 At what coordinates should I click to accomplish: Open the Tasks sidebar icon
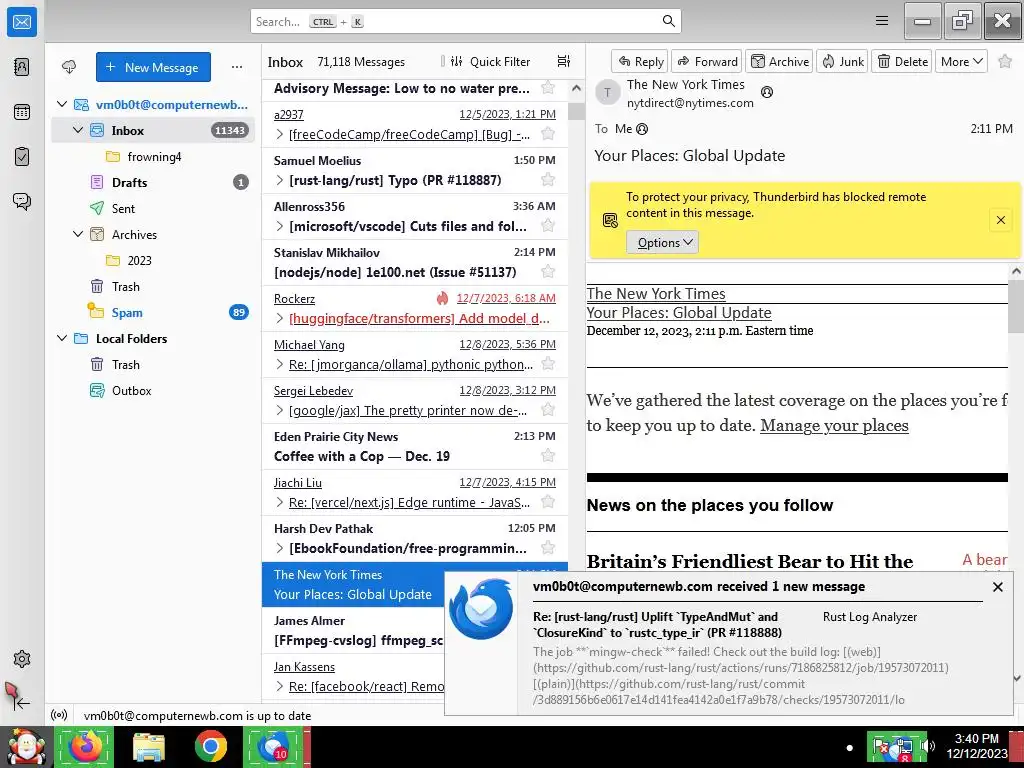tap(22, 157)
